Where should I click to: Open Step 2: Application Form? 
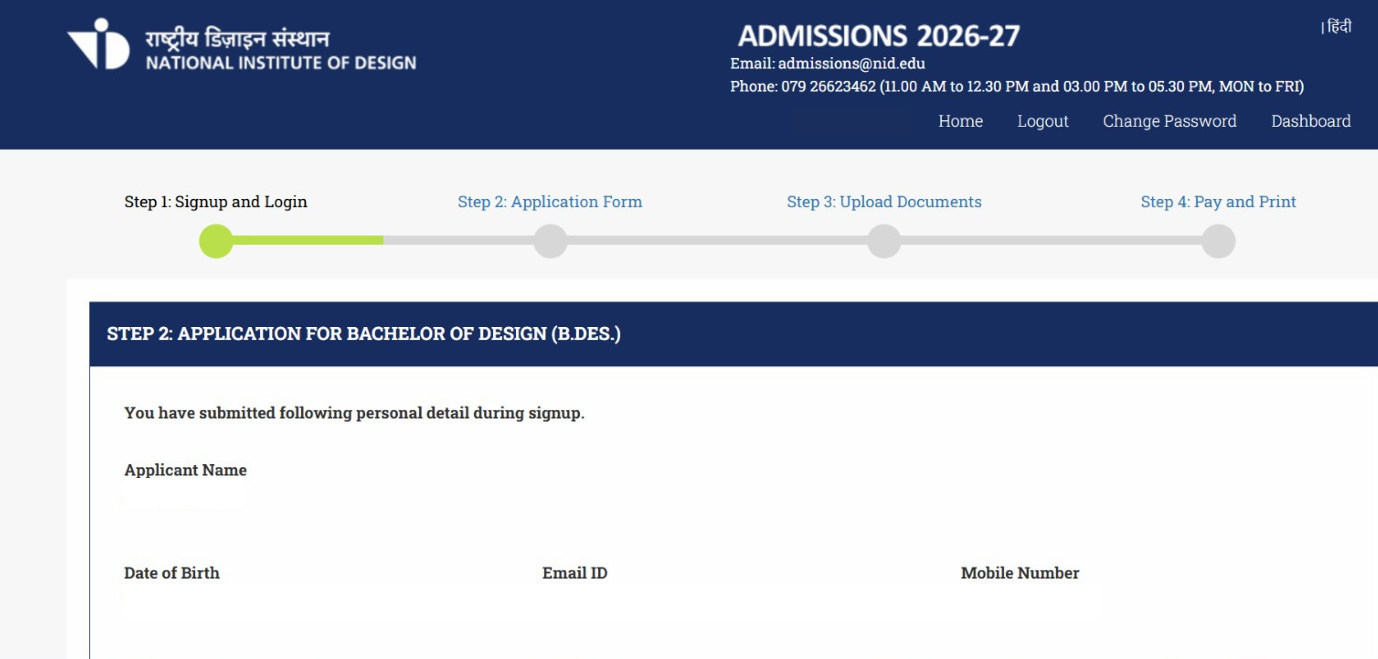pyautogui.click(x=549, y=202)
